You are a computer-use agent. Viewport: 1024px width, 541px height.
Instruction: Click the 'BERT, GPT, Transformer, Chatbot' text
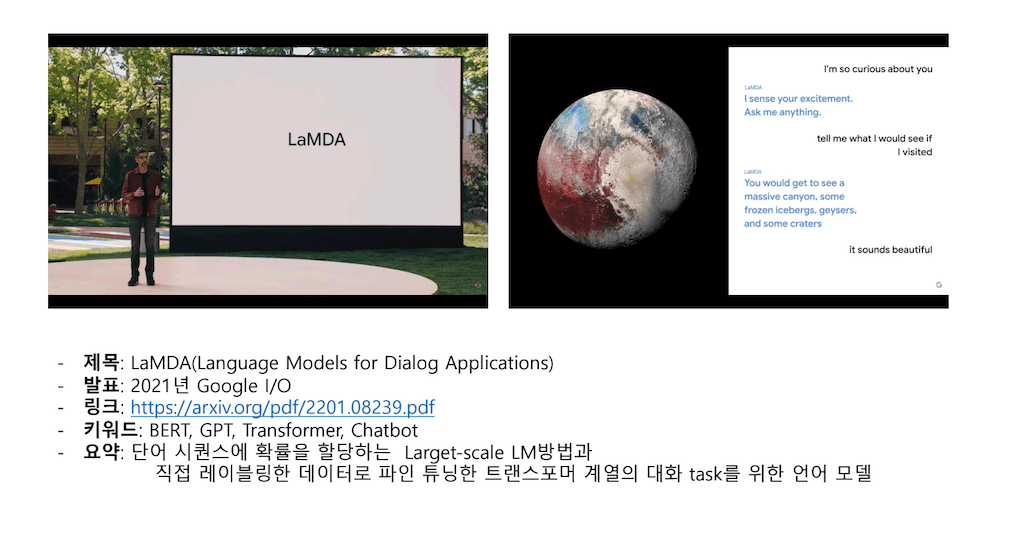pyautogui.click(x=283, y=431)
